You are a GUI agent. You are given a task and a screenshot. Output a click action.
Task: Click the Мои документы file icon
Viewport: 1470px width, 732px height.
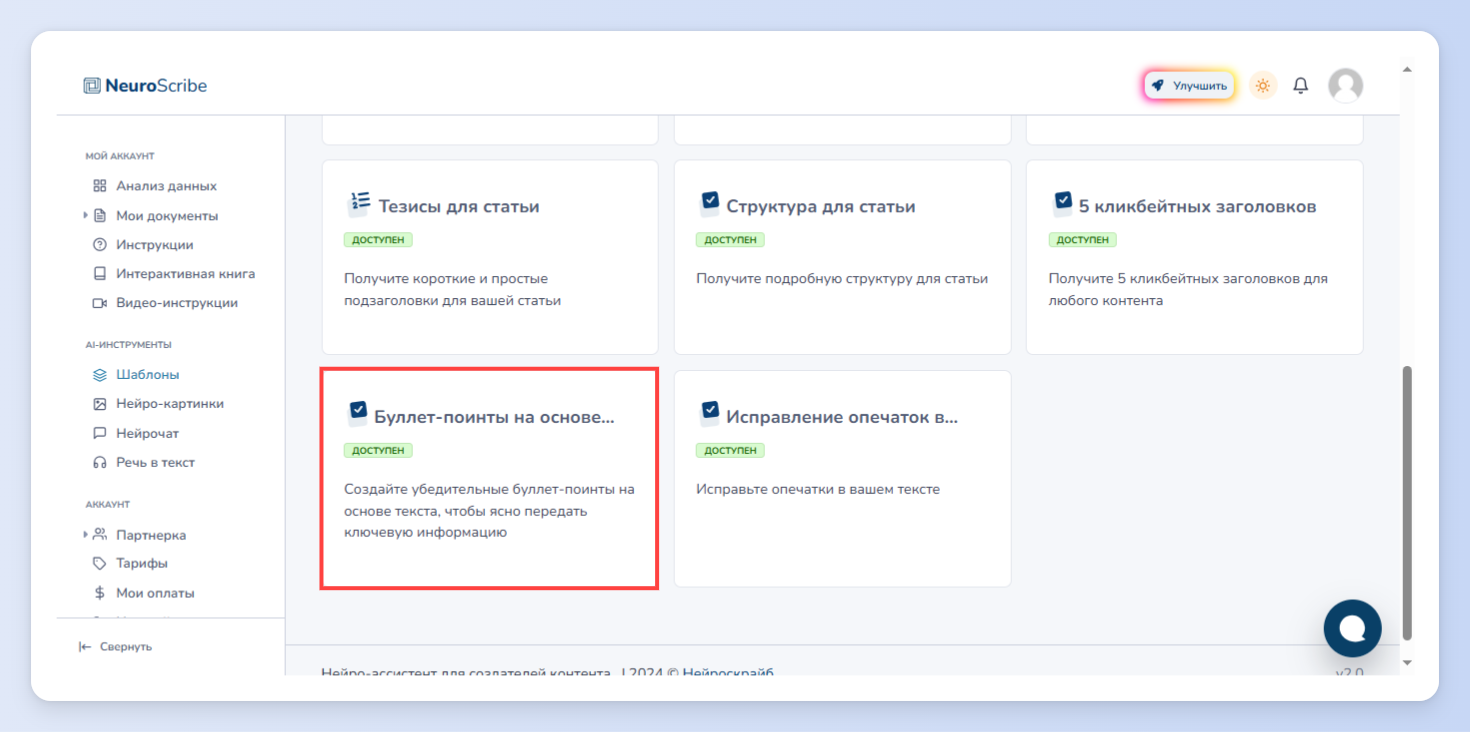99,216
